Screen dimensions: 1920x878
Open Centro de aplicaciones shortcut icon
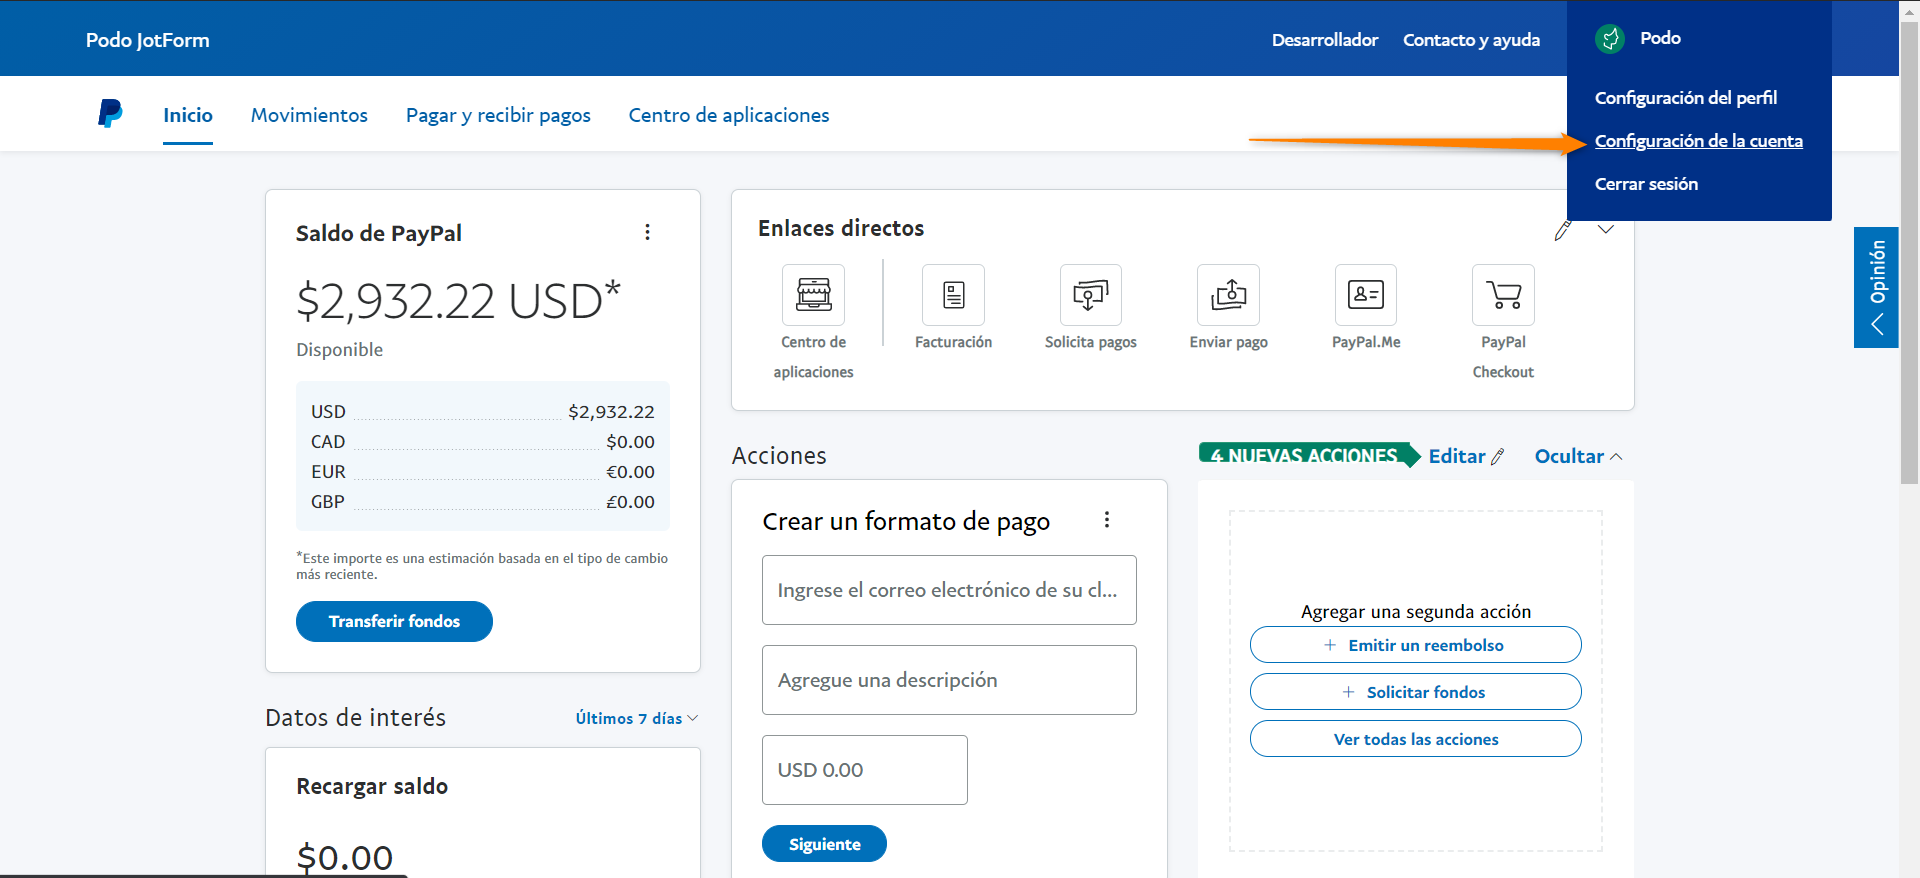tap(813, 295)
